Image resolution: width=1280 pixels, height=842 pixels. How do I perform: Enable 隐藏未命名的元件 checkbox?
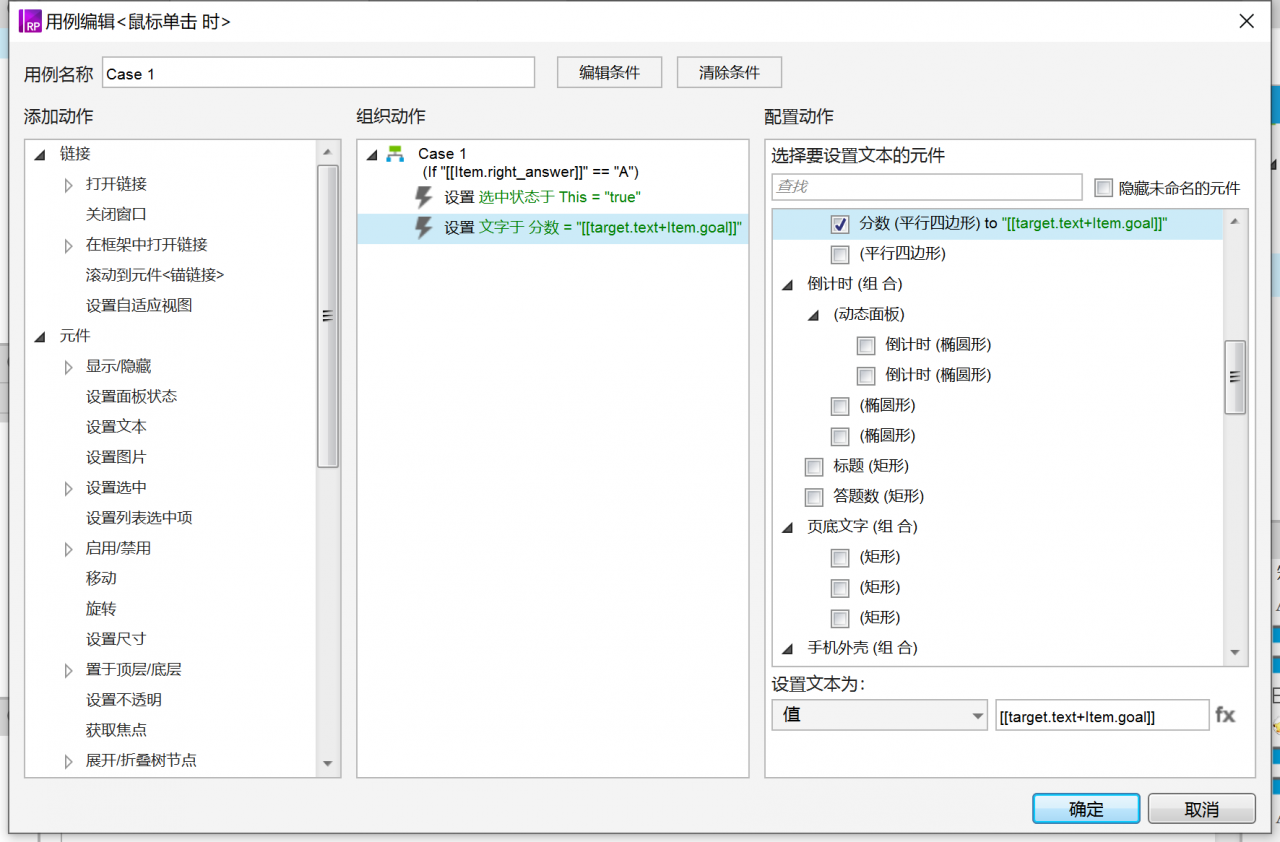pyautogui.click(x=1104, y=188)
